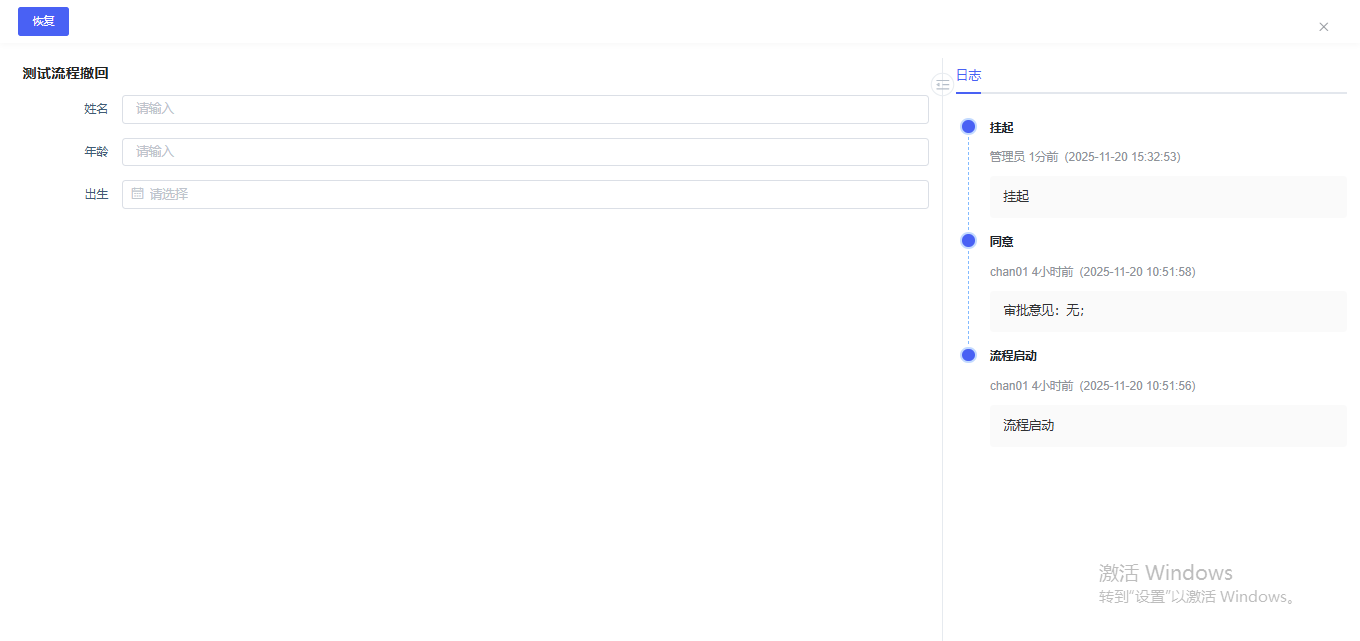Switch to the 日志 tab
The height and width of the screenshot is (641, 1360).
click(968, 75)
